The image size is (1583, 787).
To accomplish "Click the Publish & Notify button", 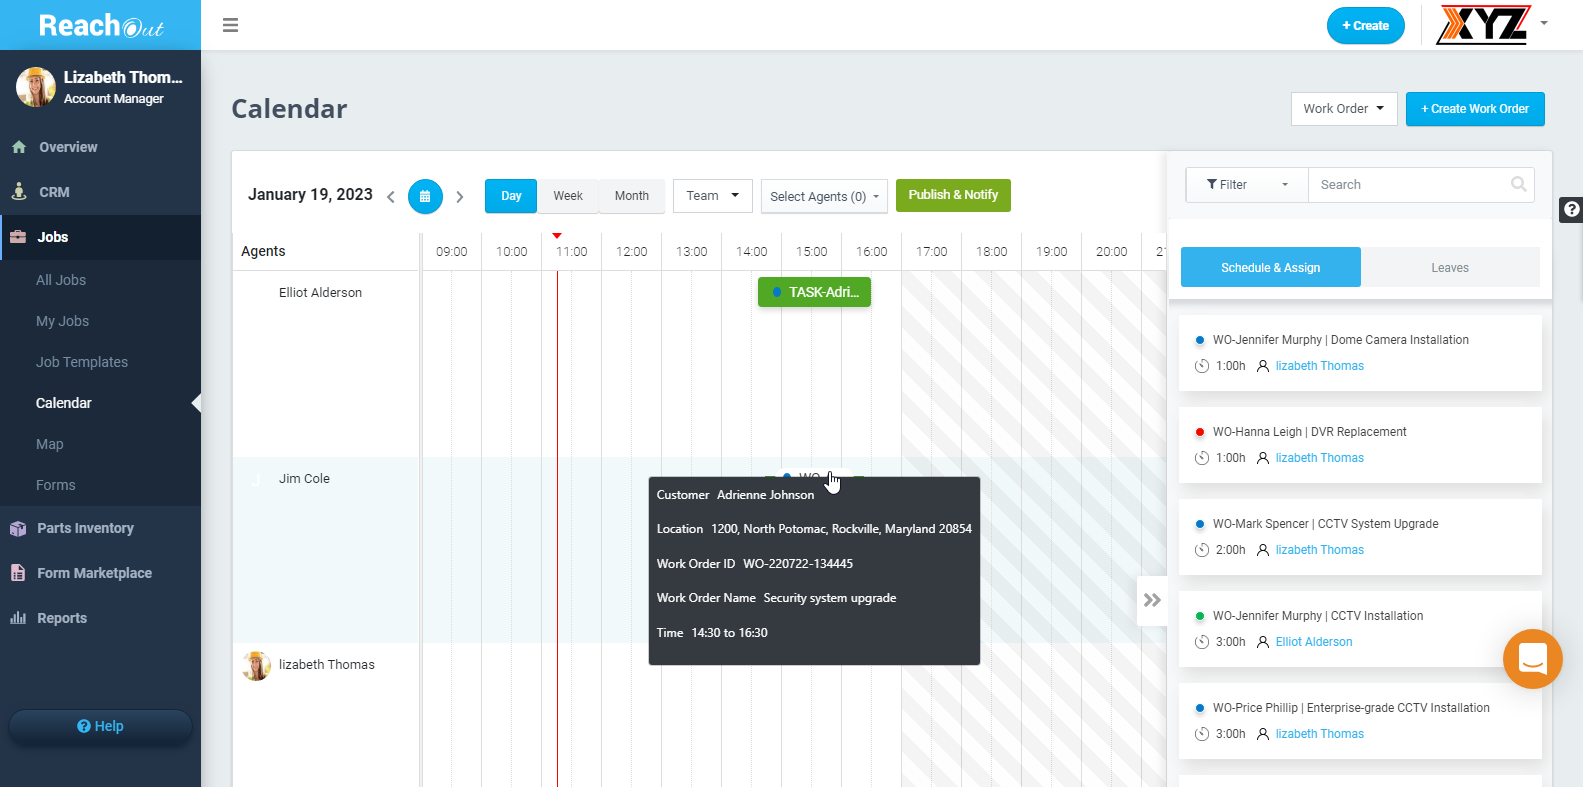I will tap(953, 195).
